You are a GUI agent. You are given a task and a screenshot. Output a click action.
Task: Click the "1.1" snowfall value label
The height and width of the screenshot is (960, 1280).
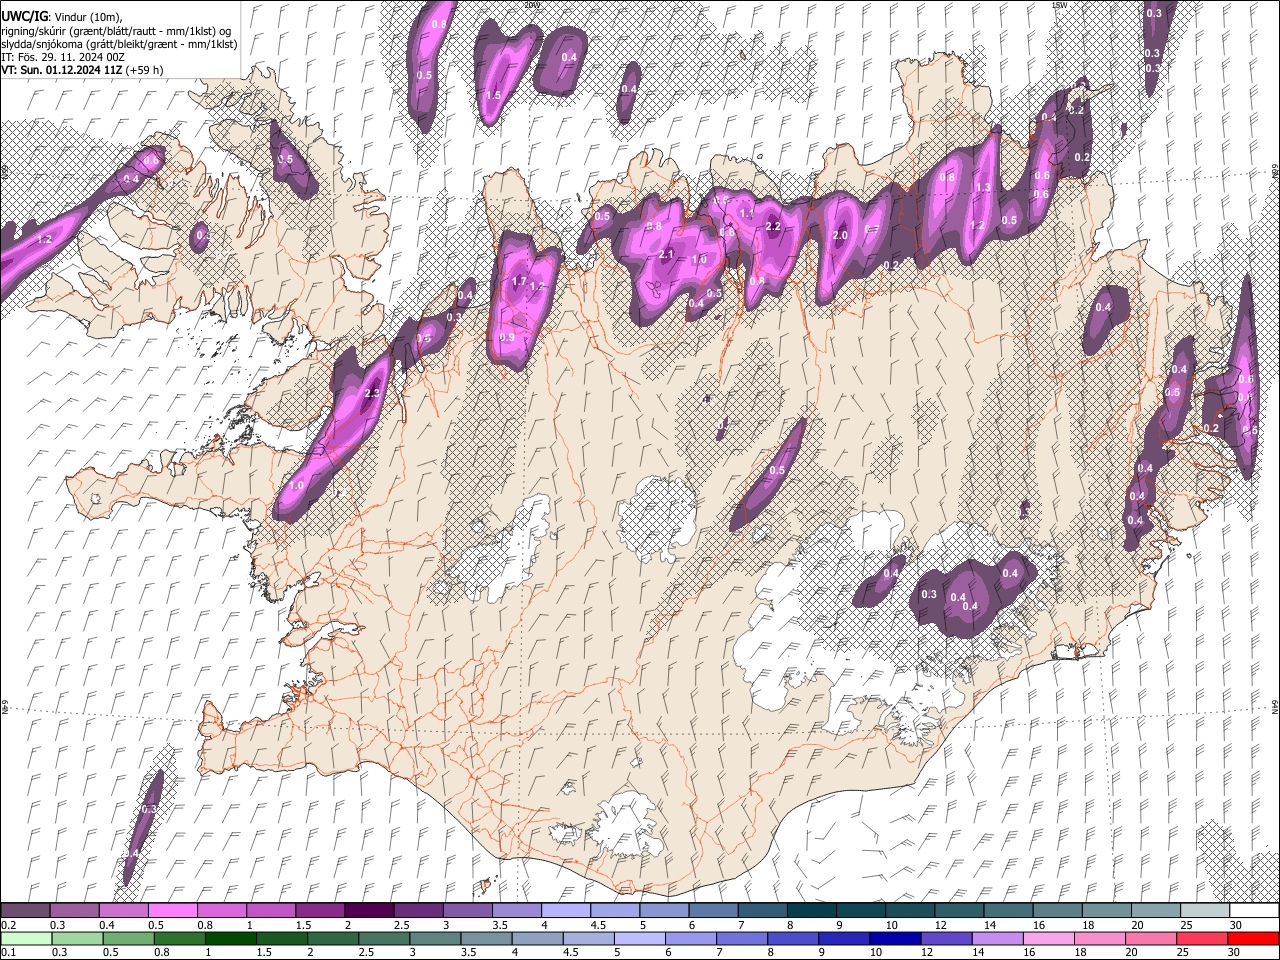click(x=745, y=213)
